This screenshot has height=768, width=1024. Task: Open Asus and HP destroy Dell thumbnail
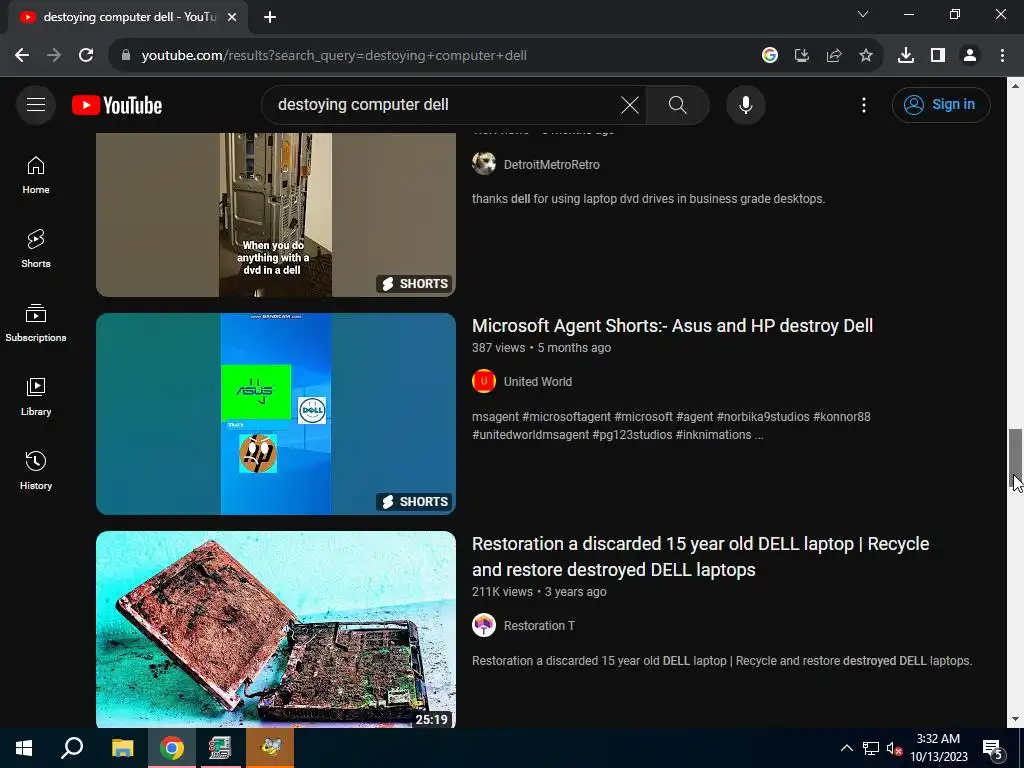coord(276,414)
